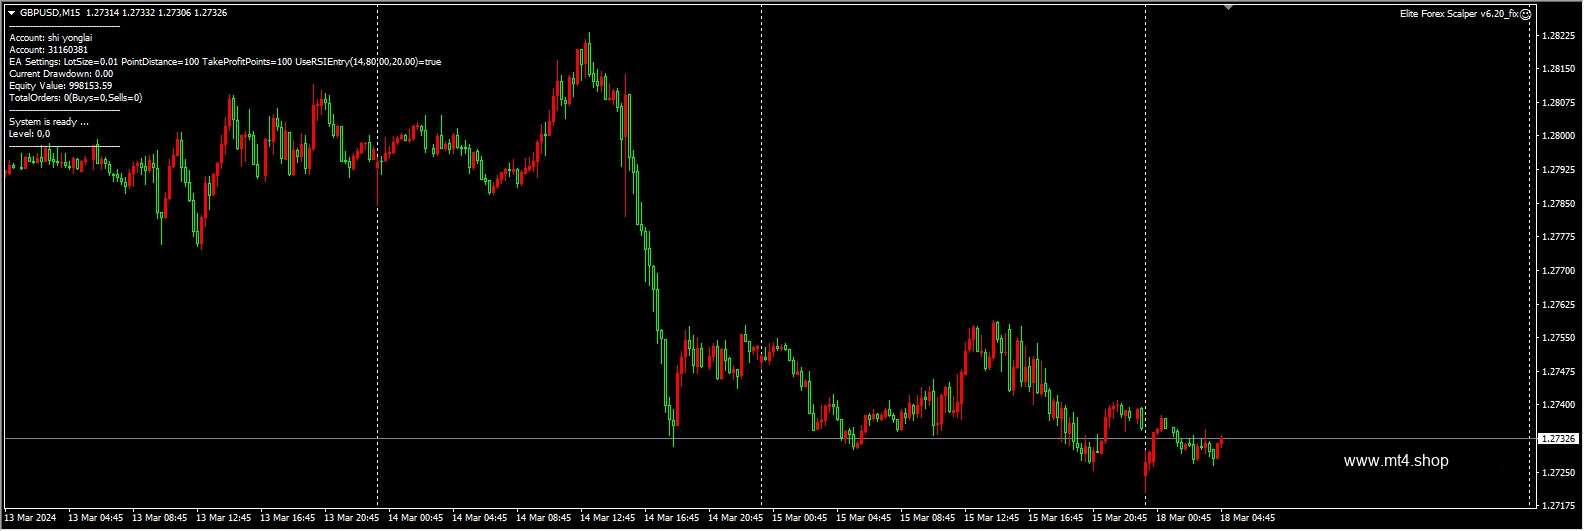Click the 1.27400 price scale label

point(1559,405)
